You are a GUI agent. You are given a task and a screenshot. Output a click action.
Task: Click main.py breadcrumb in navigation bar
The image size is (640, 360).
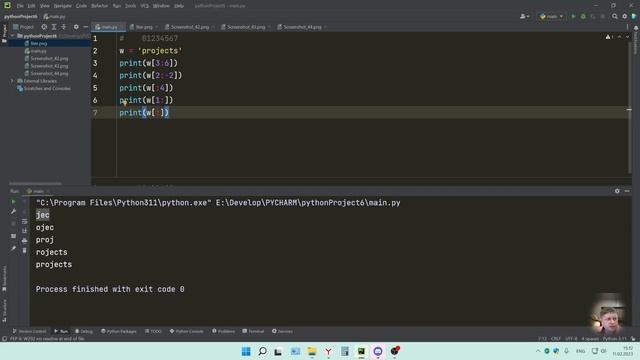pyautogui.click(x=54, y=17)
